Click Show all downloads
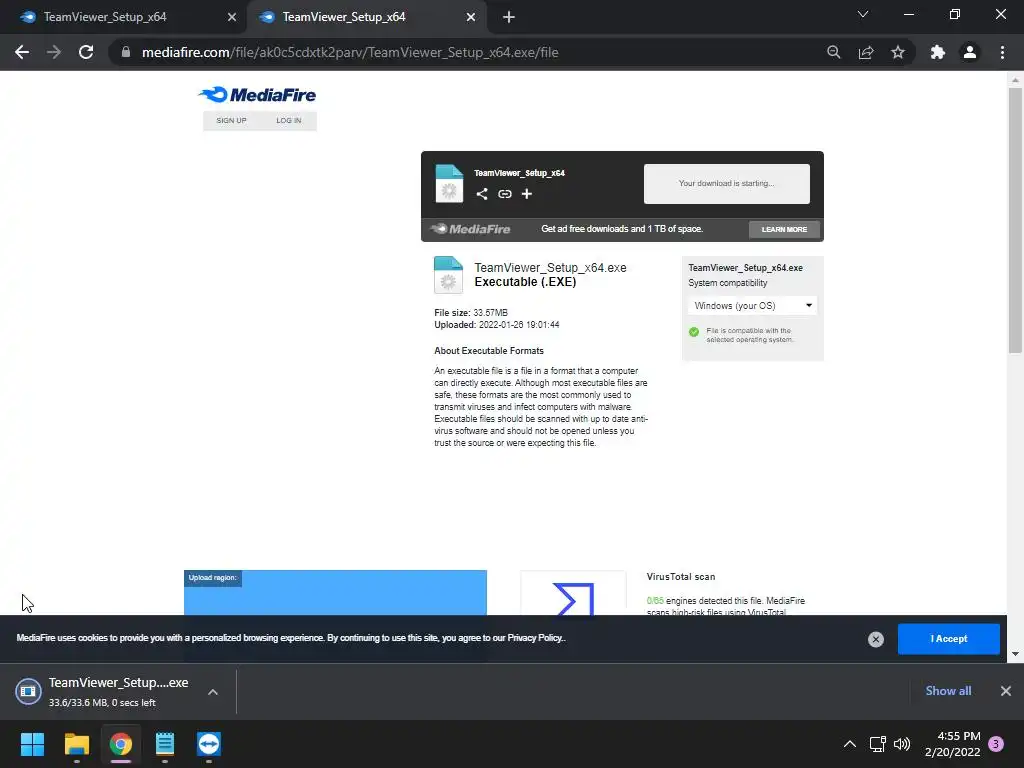The image size is (1024, 768). 948,691
